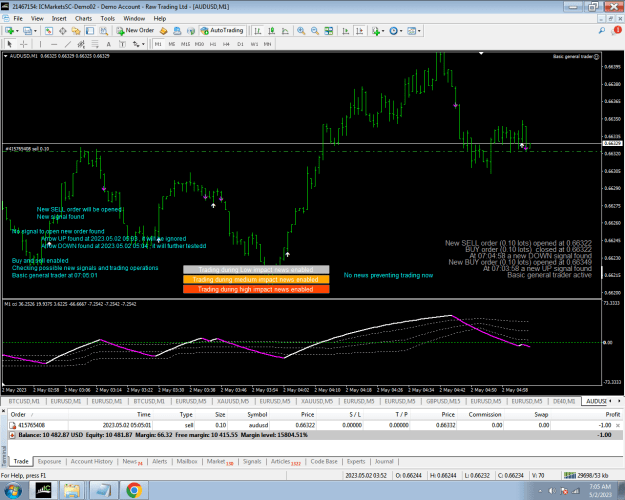This screenshot has height=500, width=625.
Task: Open the GBPUSD,M15 chart tab
Action: pos(443,401)
